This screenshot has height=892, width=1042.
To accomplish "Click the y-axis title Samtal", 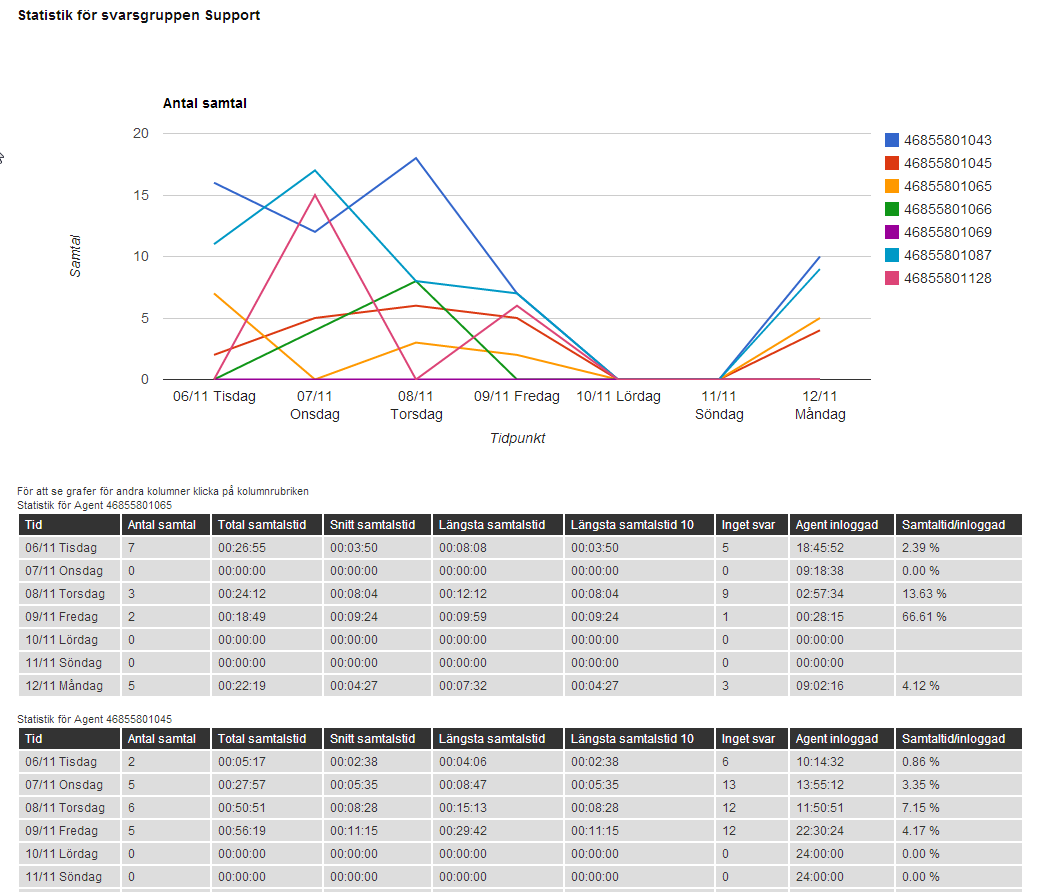I will click(75, 256).
